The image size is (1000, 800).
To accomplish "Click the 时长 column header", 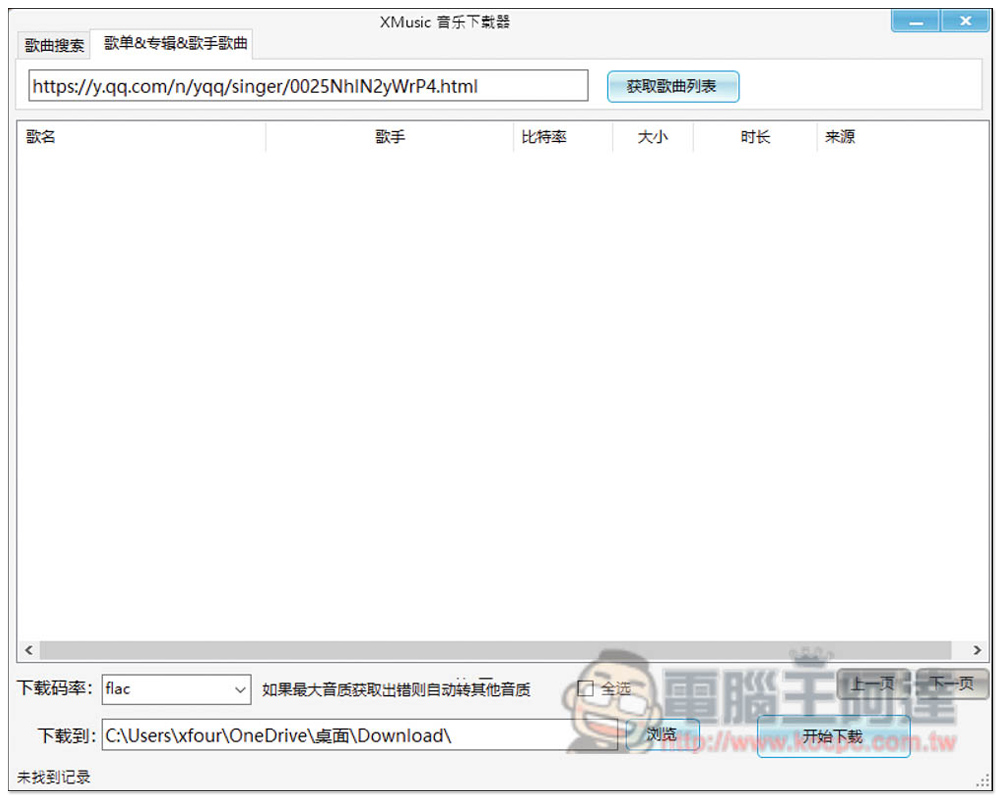I will pos(755,137).
